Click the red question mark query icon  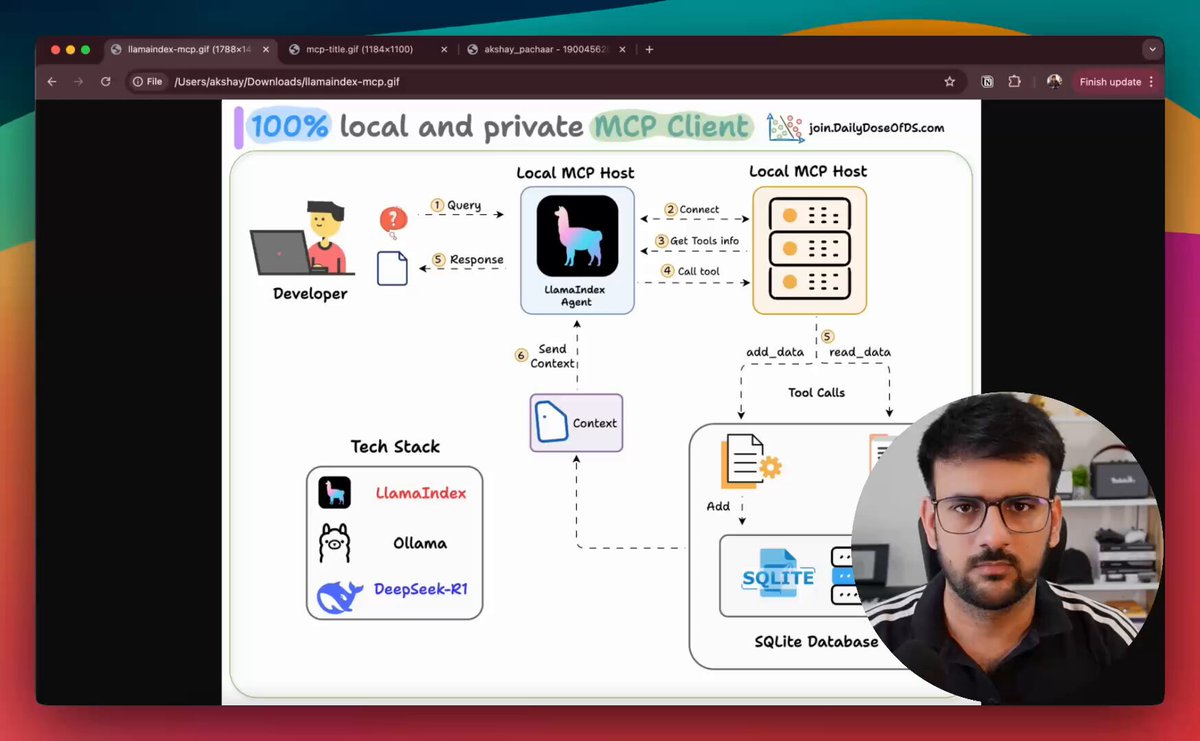[x=392, y=221]
